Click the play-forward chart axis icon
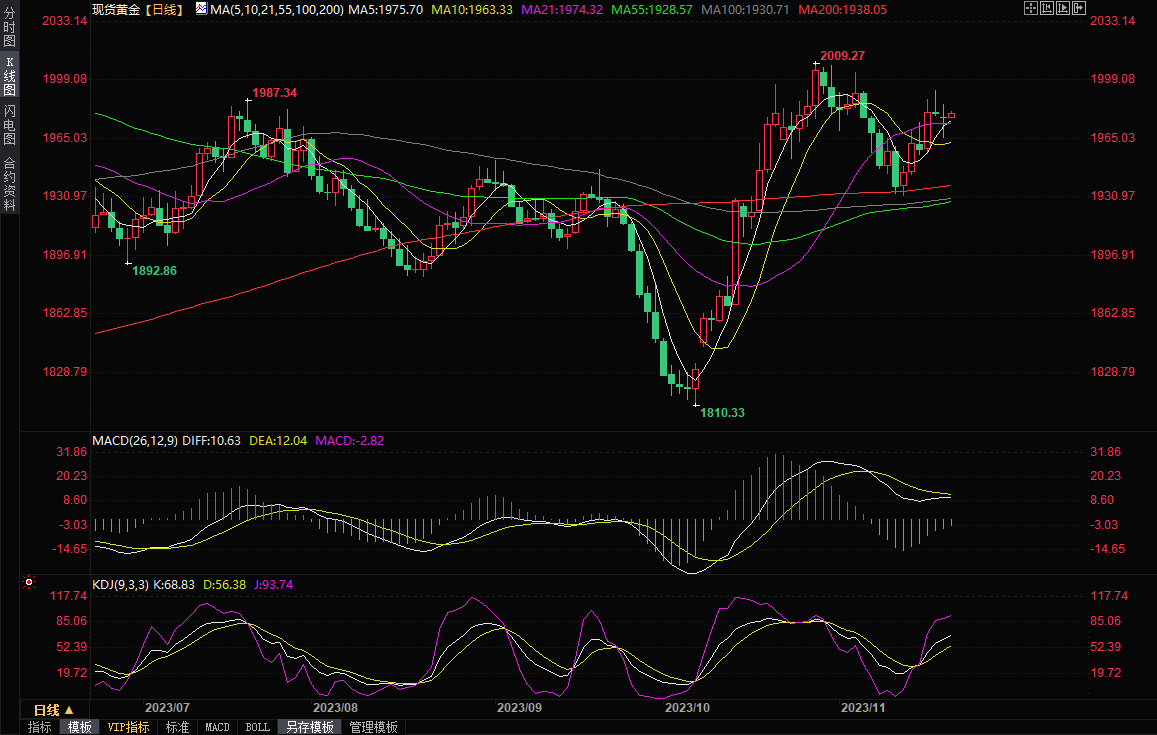1157x735 pixels. coord(1064,8)
